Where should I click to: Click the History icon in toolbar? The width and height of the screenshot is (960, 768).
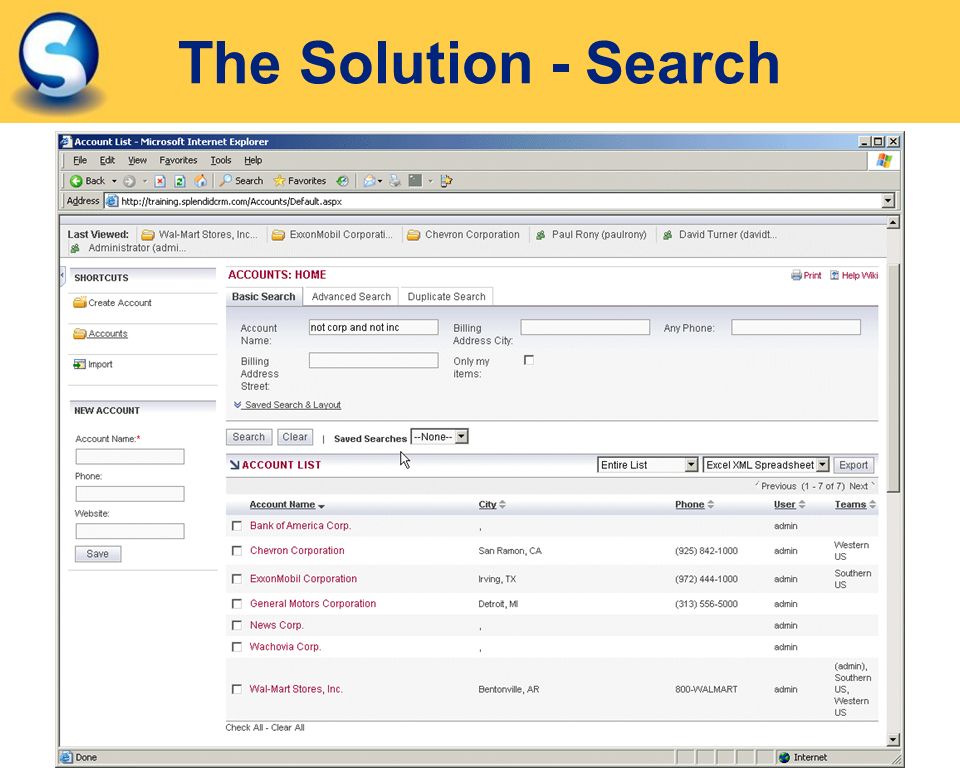(343, 181)
